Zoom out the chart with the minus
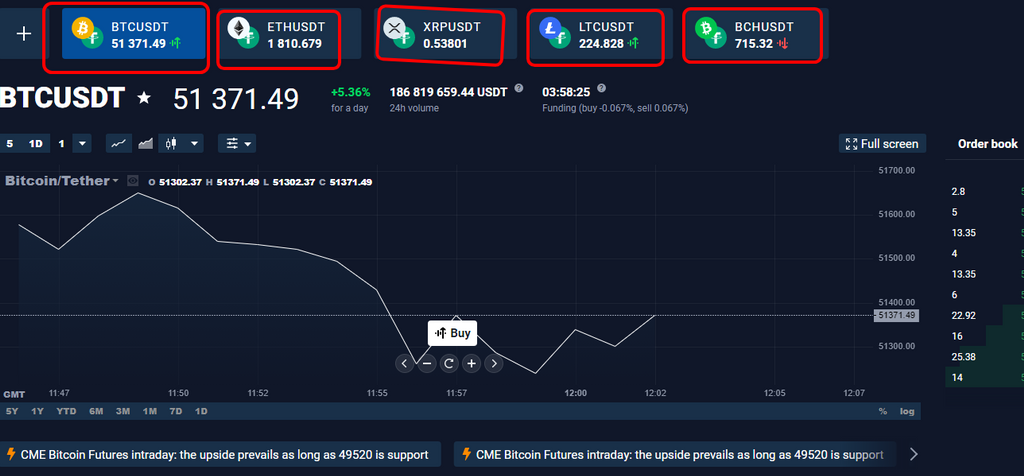The height and width of the screenshot is (476, 1024). (426, 363)
